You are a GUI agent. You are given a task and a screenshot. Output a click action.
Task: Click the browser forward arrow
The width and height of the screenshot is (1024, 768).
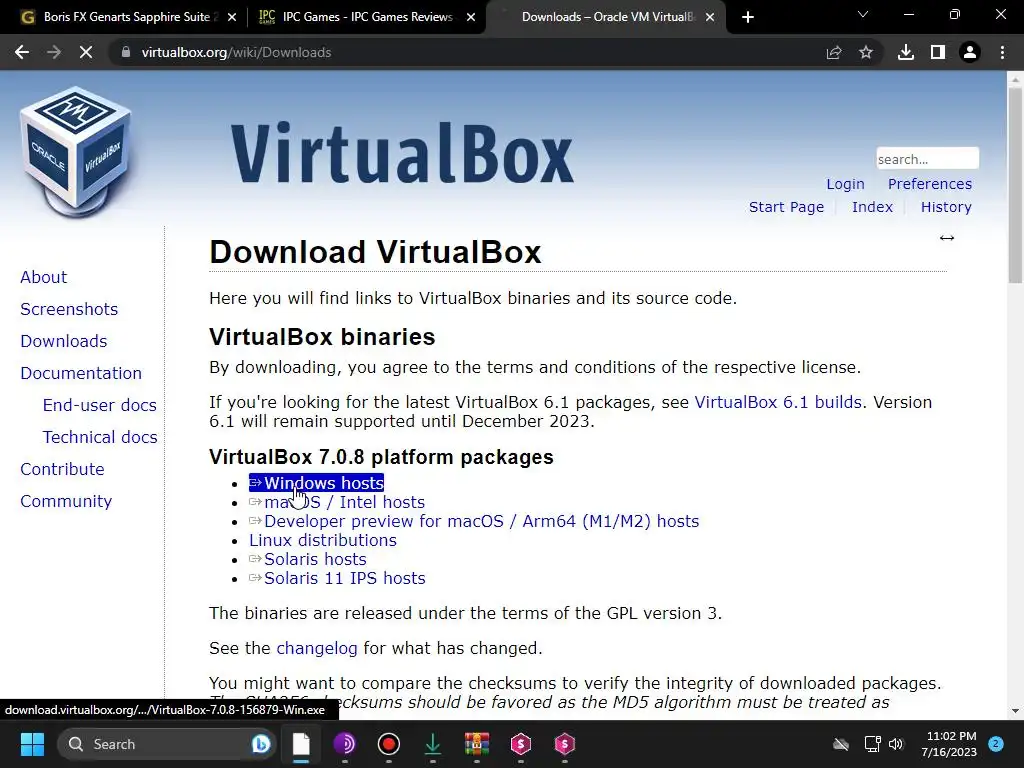coord(54,52)
